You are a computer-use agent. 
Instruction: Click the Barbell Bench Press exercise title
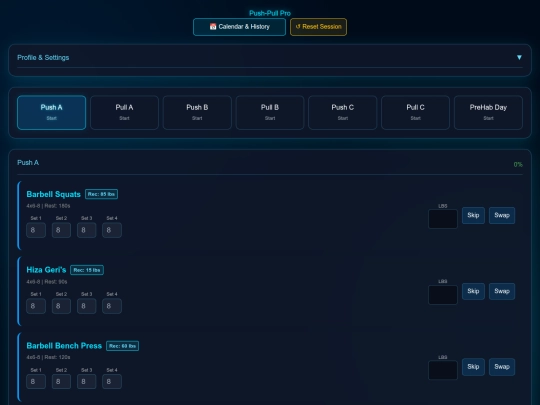(64, 346)
